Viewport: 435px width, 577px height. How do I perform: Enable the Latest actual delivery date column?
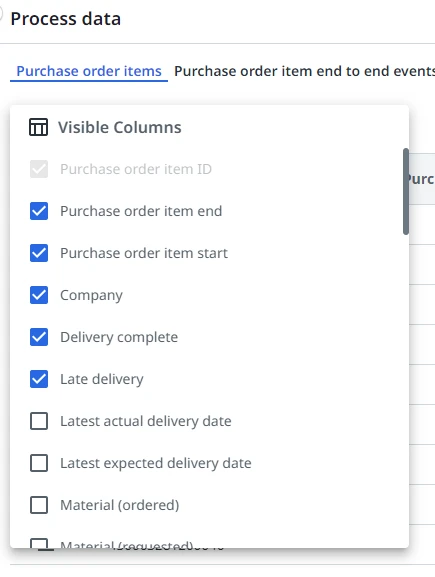(39, 421)
